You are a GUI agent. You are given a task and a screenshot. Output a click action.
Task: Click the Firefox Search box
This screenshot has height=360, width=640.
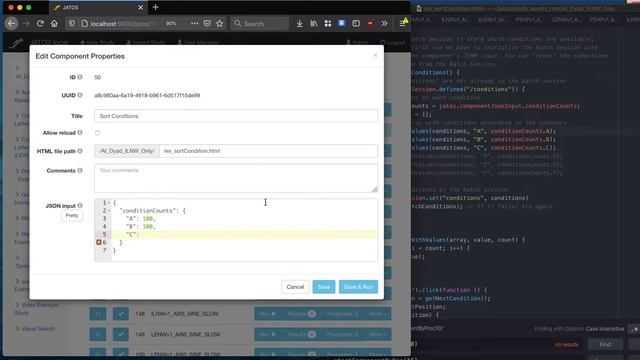[x=260, y=24]
